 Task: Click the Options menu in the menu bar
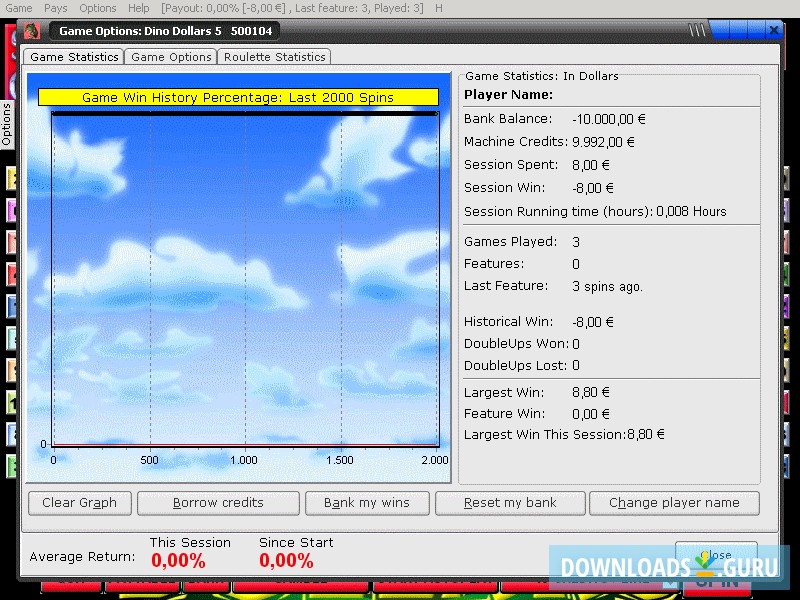pyautogui.click(x=98, y=8)
